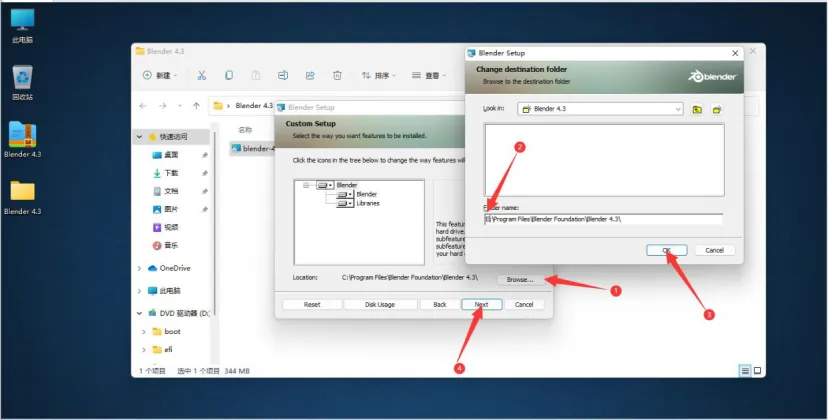
Task: Collapse the root Blender feature tree node
Action: pos(306,185)
